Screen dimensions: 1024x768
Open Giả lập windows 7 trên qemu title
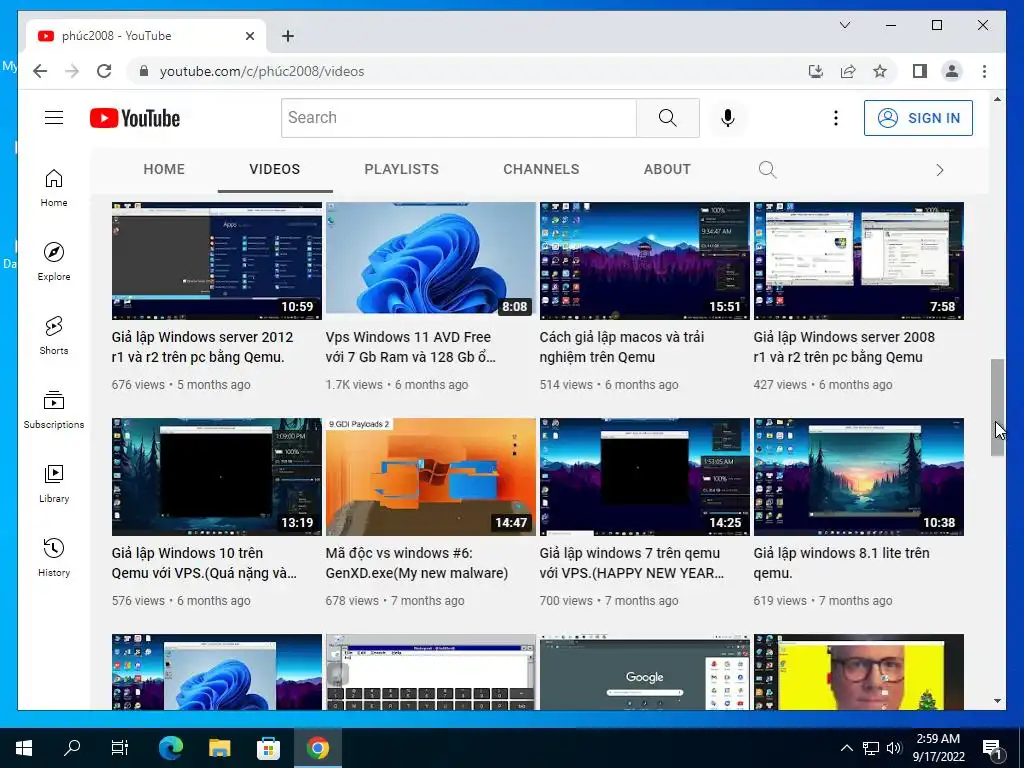632,563
